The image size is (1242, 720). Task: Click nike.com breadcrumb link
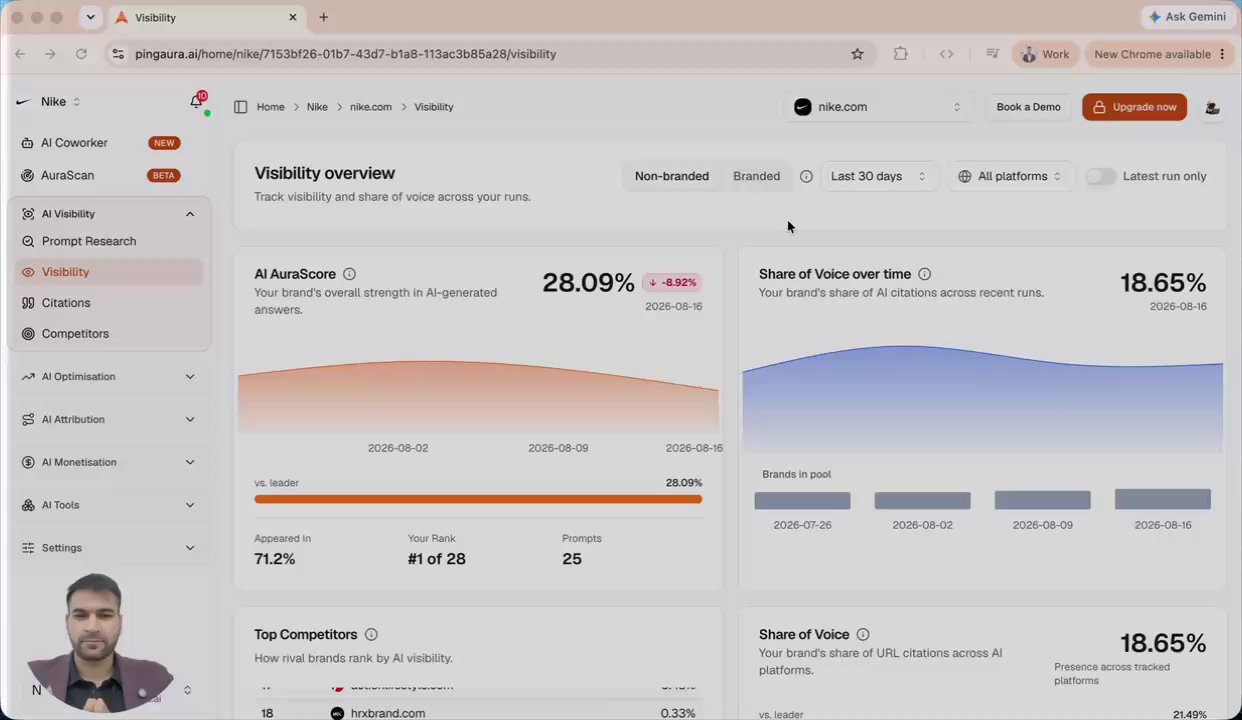(371, 107)
